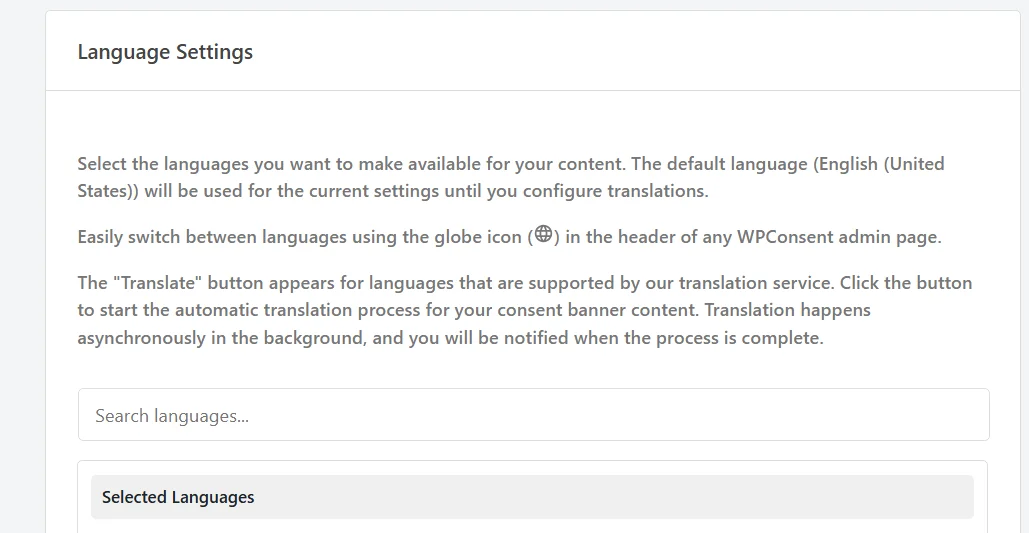The width and height of the screenshot is (1029, 533).
Task: Click the words 'configure translations' in the intro
Action: pos(615,192)
